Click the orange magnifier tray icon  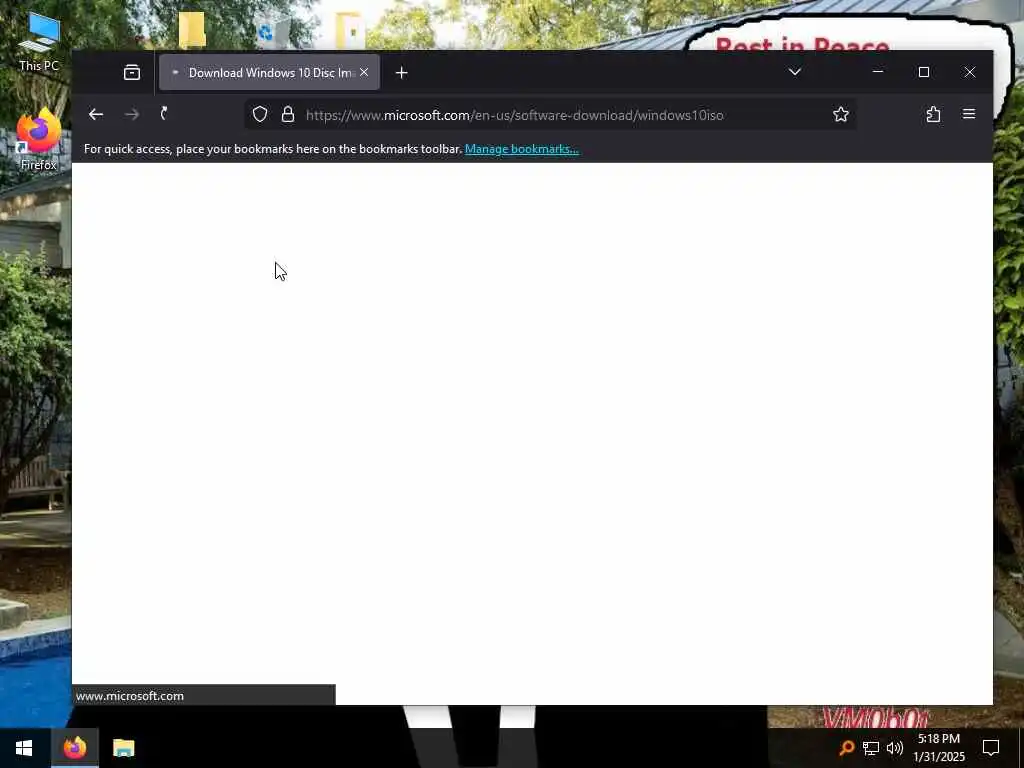click(846, 747)
